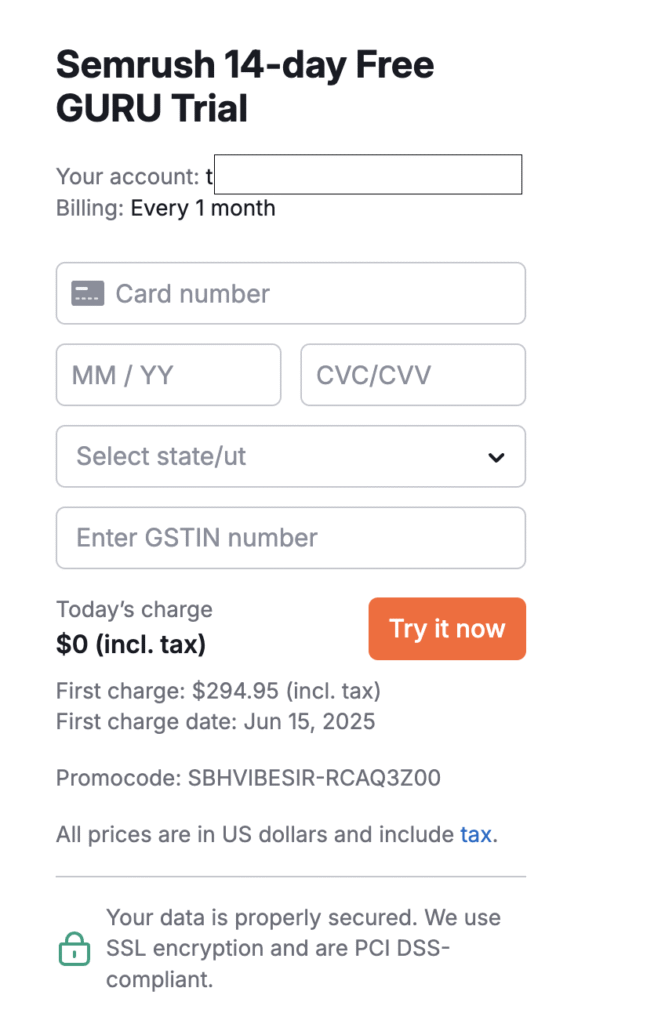Viewport: 665px width, 1024px height.
Task: Expand the state/ut selection list
Action: (290, 456)
